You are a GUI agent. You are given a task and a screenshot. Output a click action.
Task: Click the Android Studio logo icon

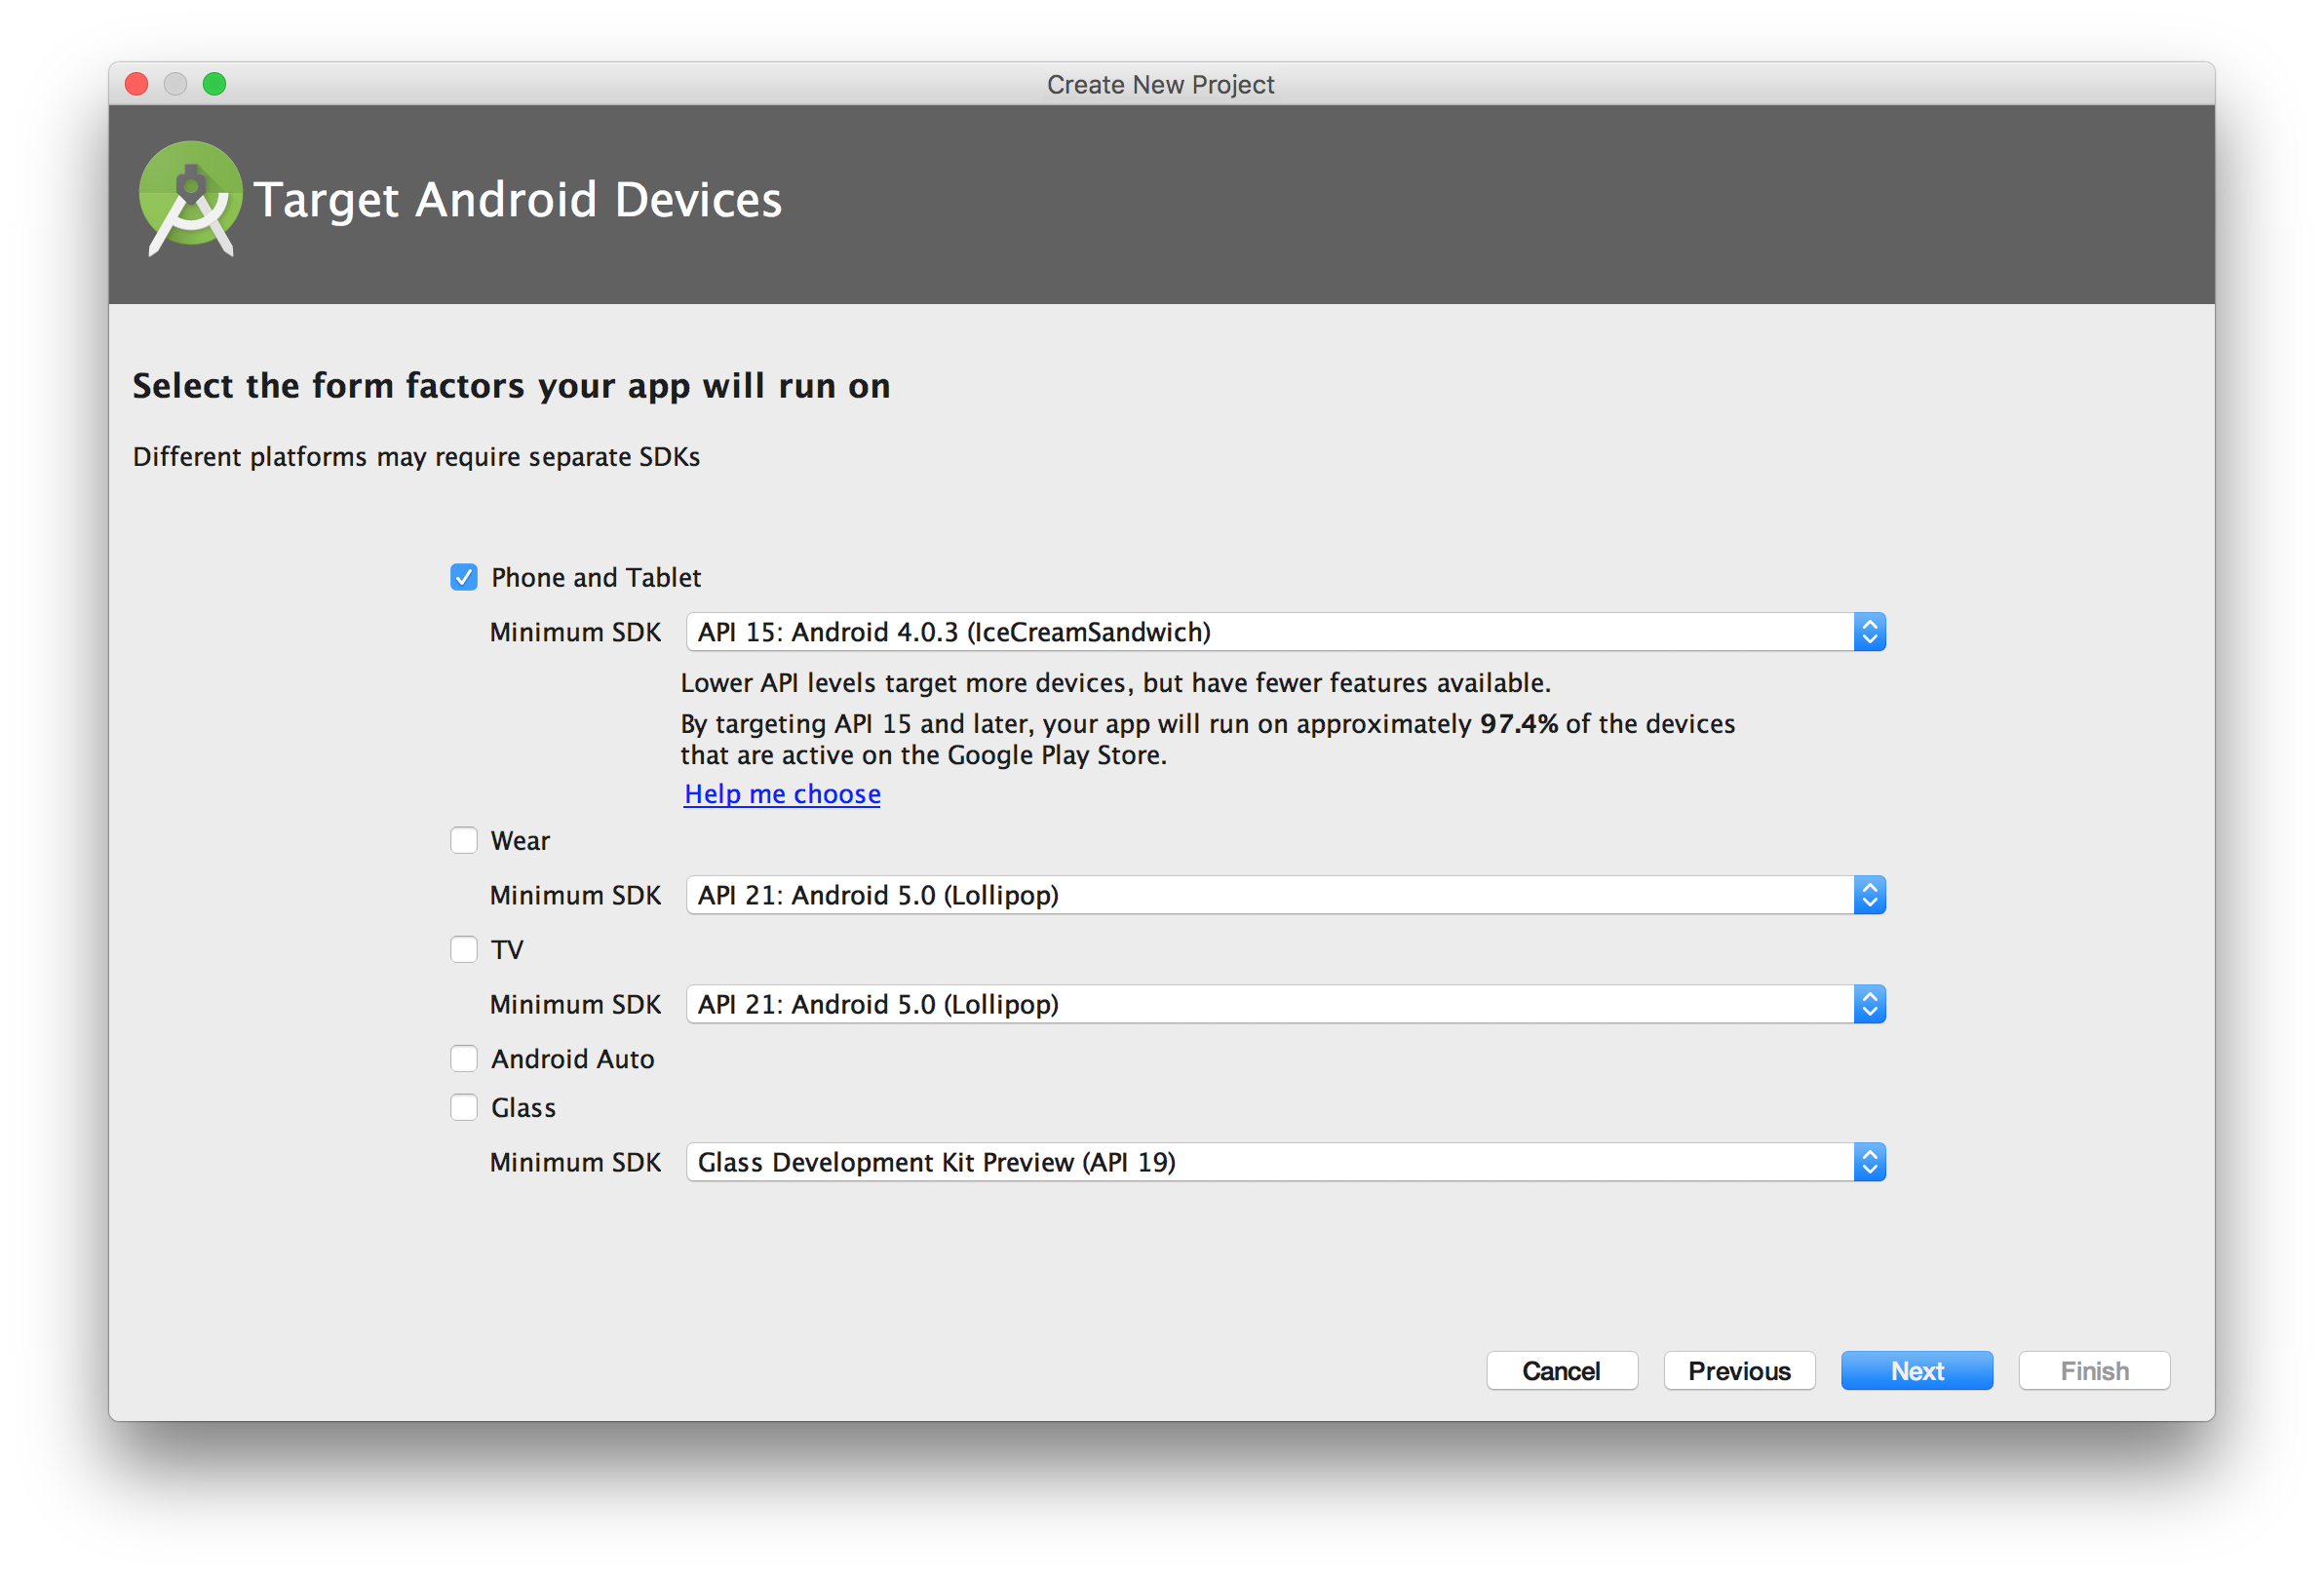click(x=189, y=198)
